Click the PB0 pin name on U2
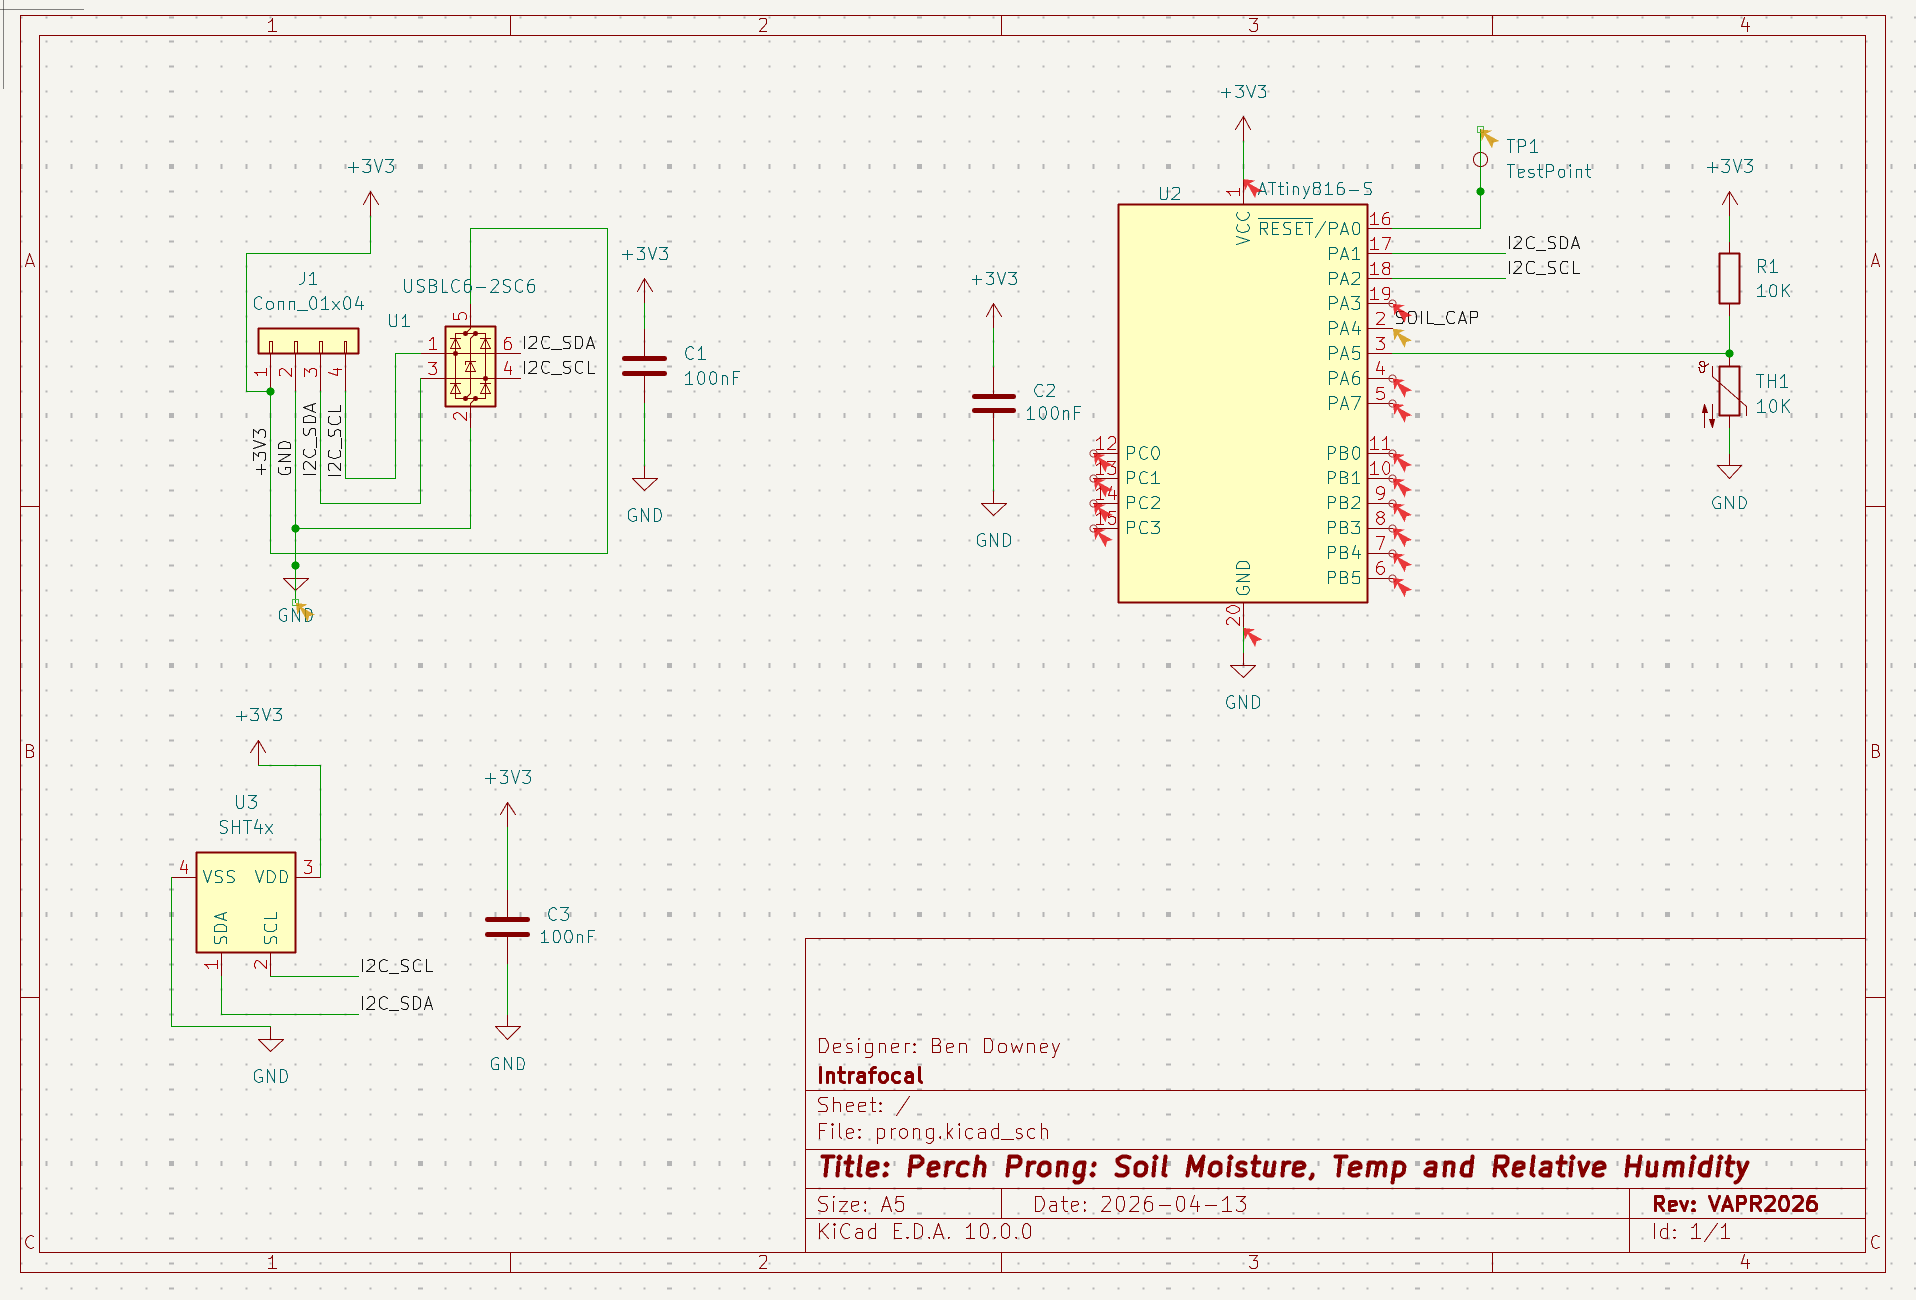This screenshot has height=1300, width=1916. (x=1344, y=454)
